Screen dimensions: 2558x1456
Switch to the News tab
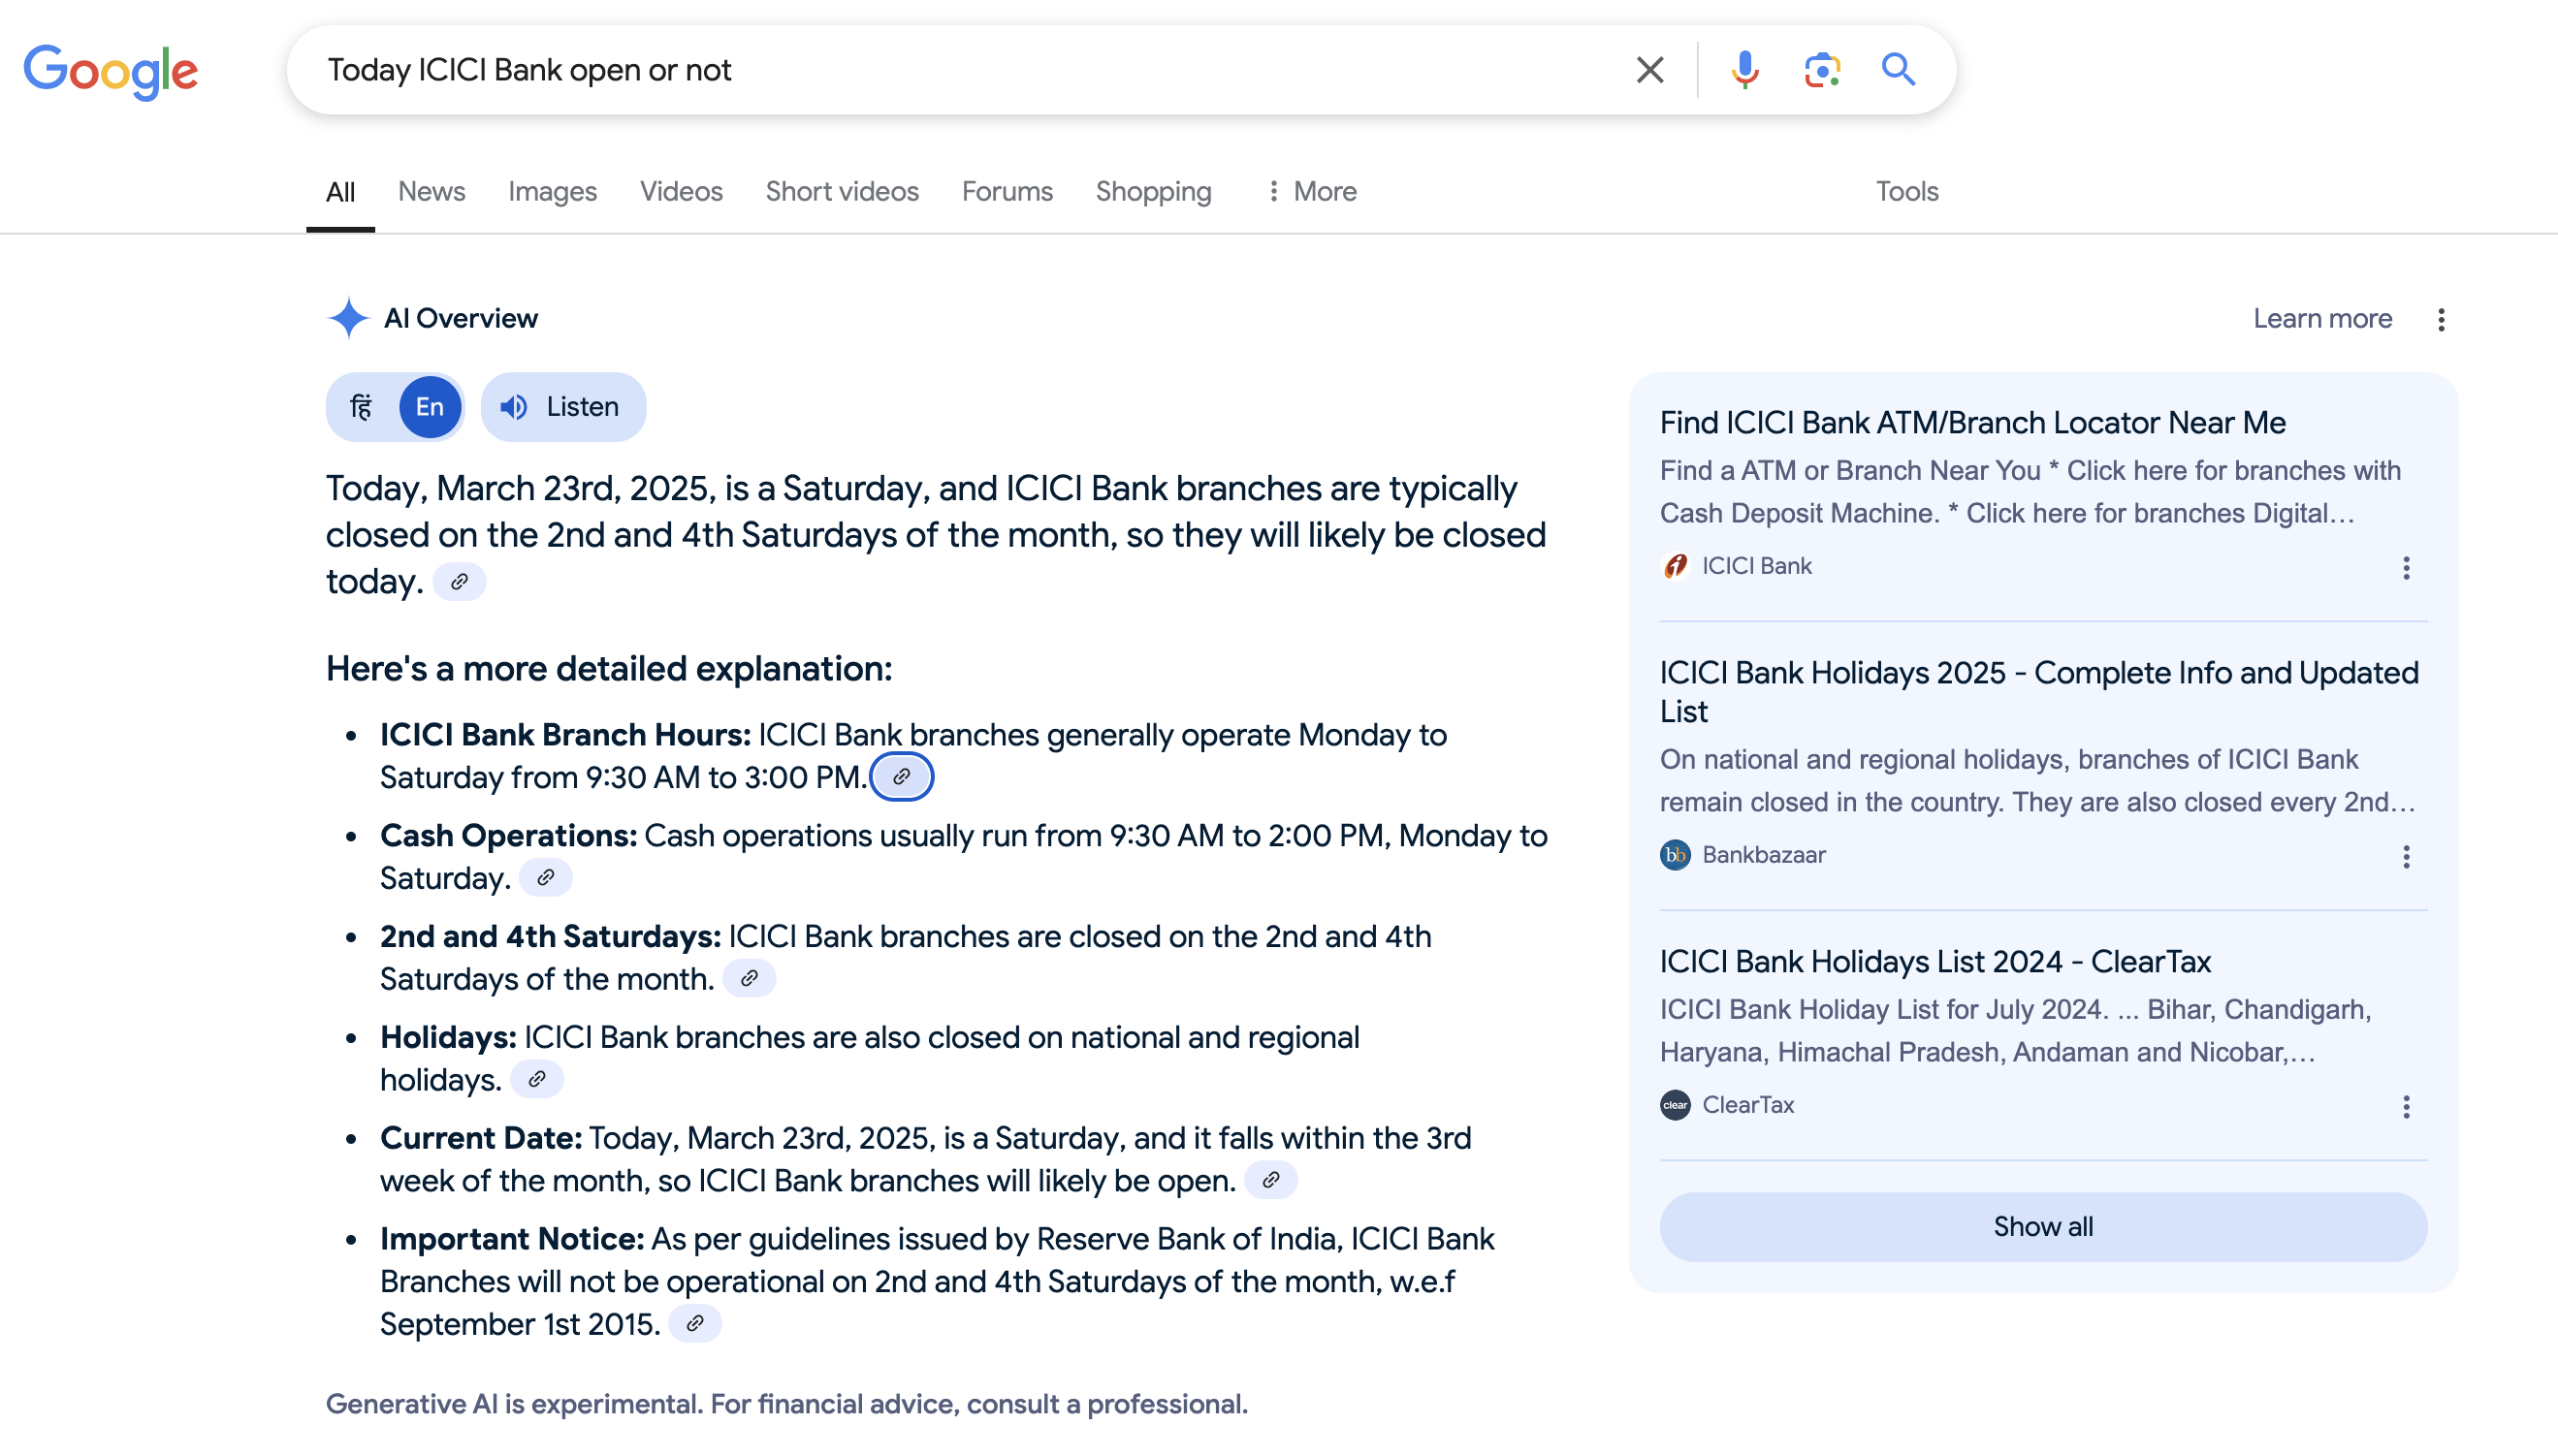(431, 191)
